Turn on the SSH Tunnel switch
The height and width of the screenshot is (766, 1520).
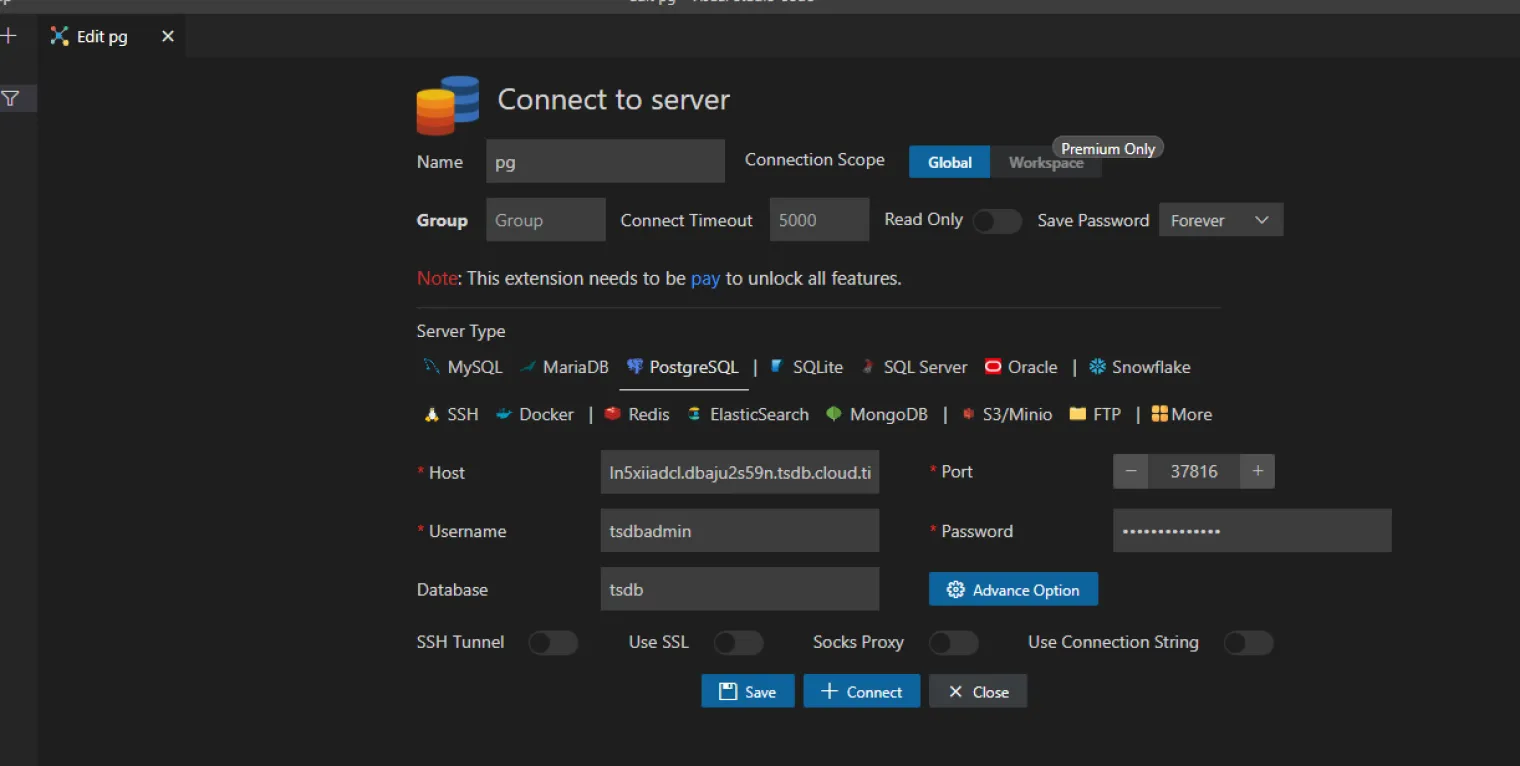click(553, 643)
